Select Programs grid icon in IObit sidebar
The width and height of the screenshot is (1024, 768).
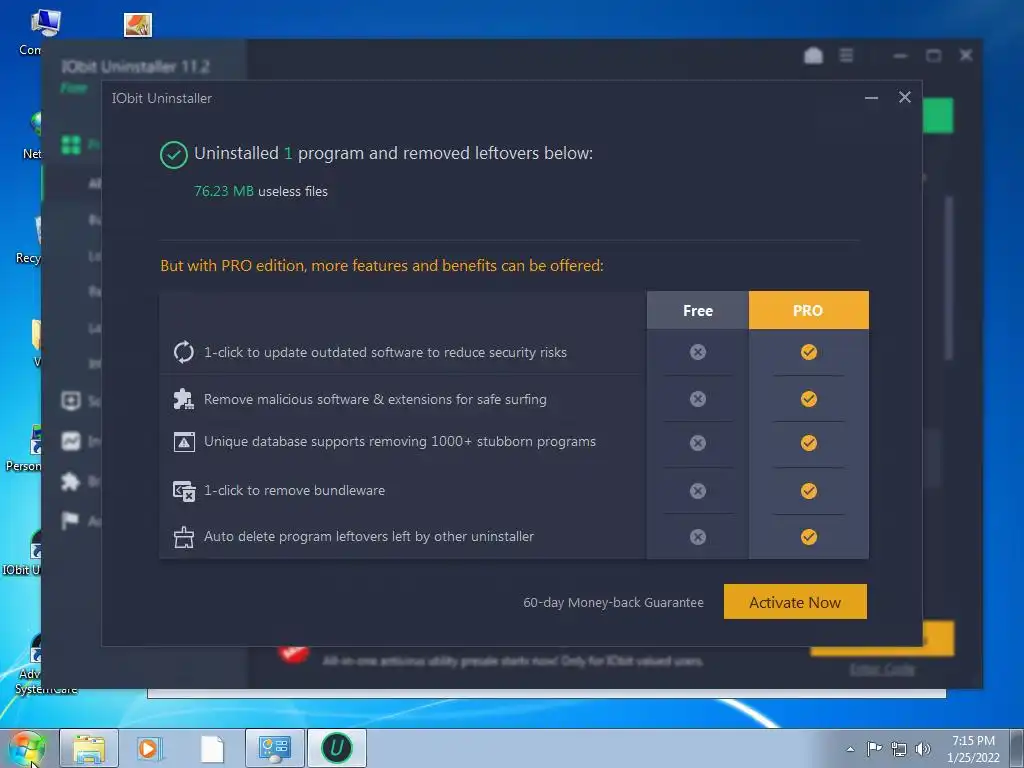[x=71, y=144]
